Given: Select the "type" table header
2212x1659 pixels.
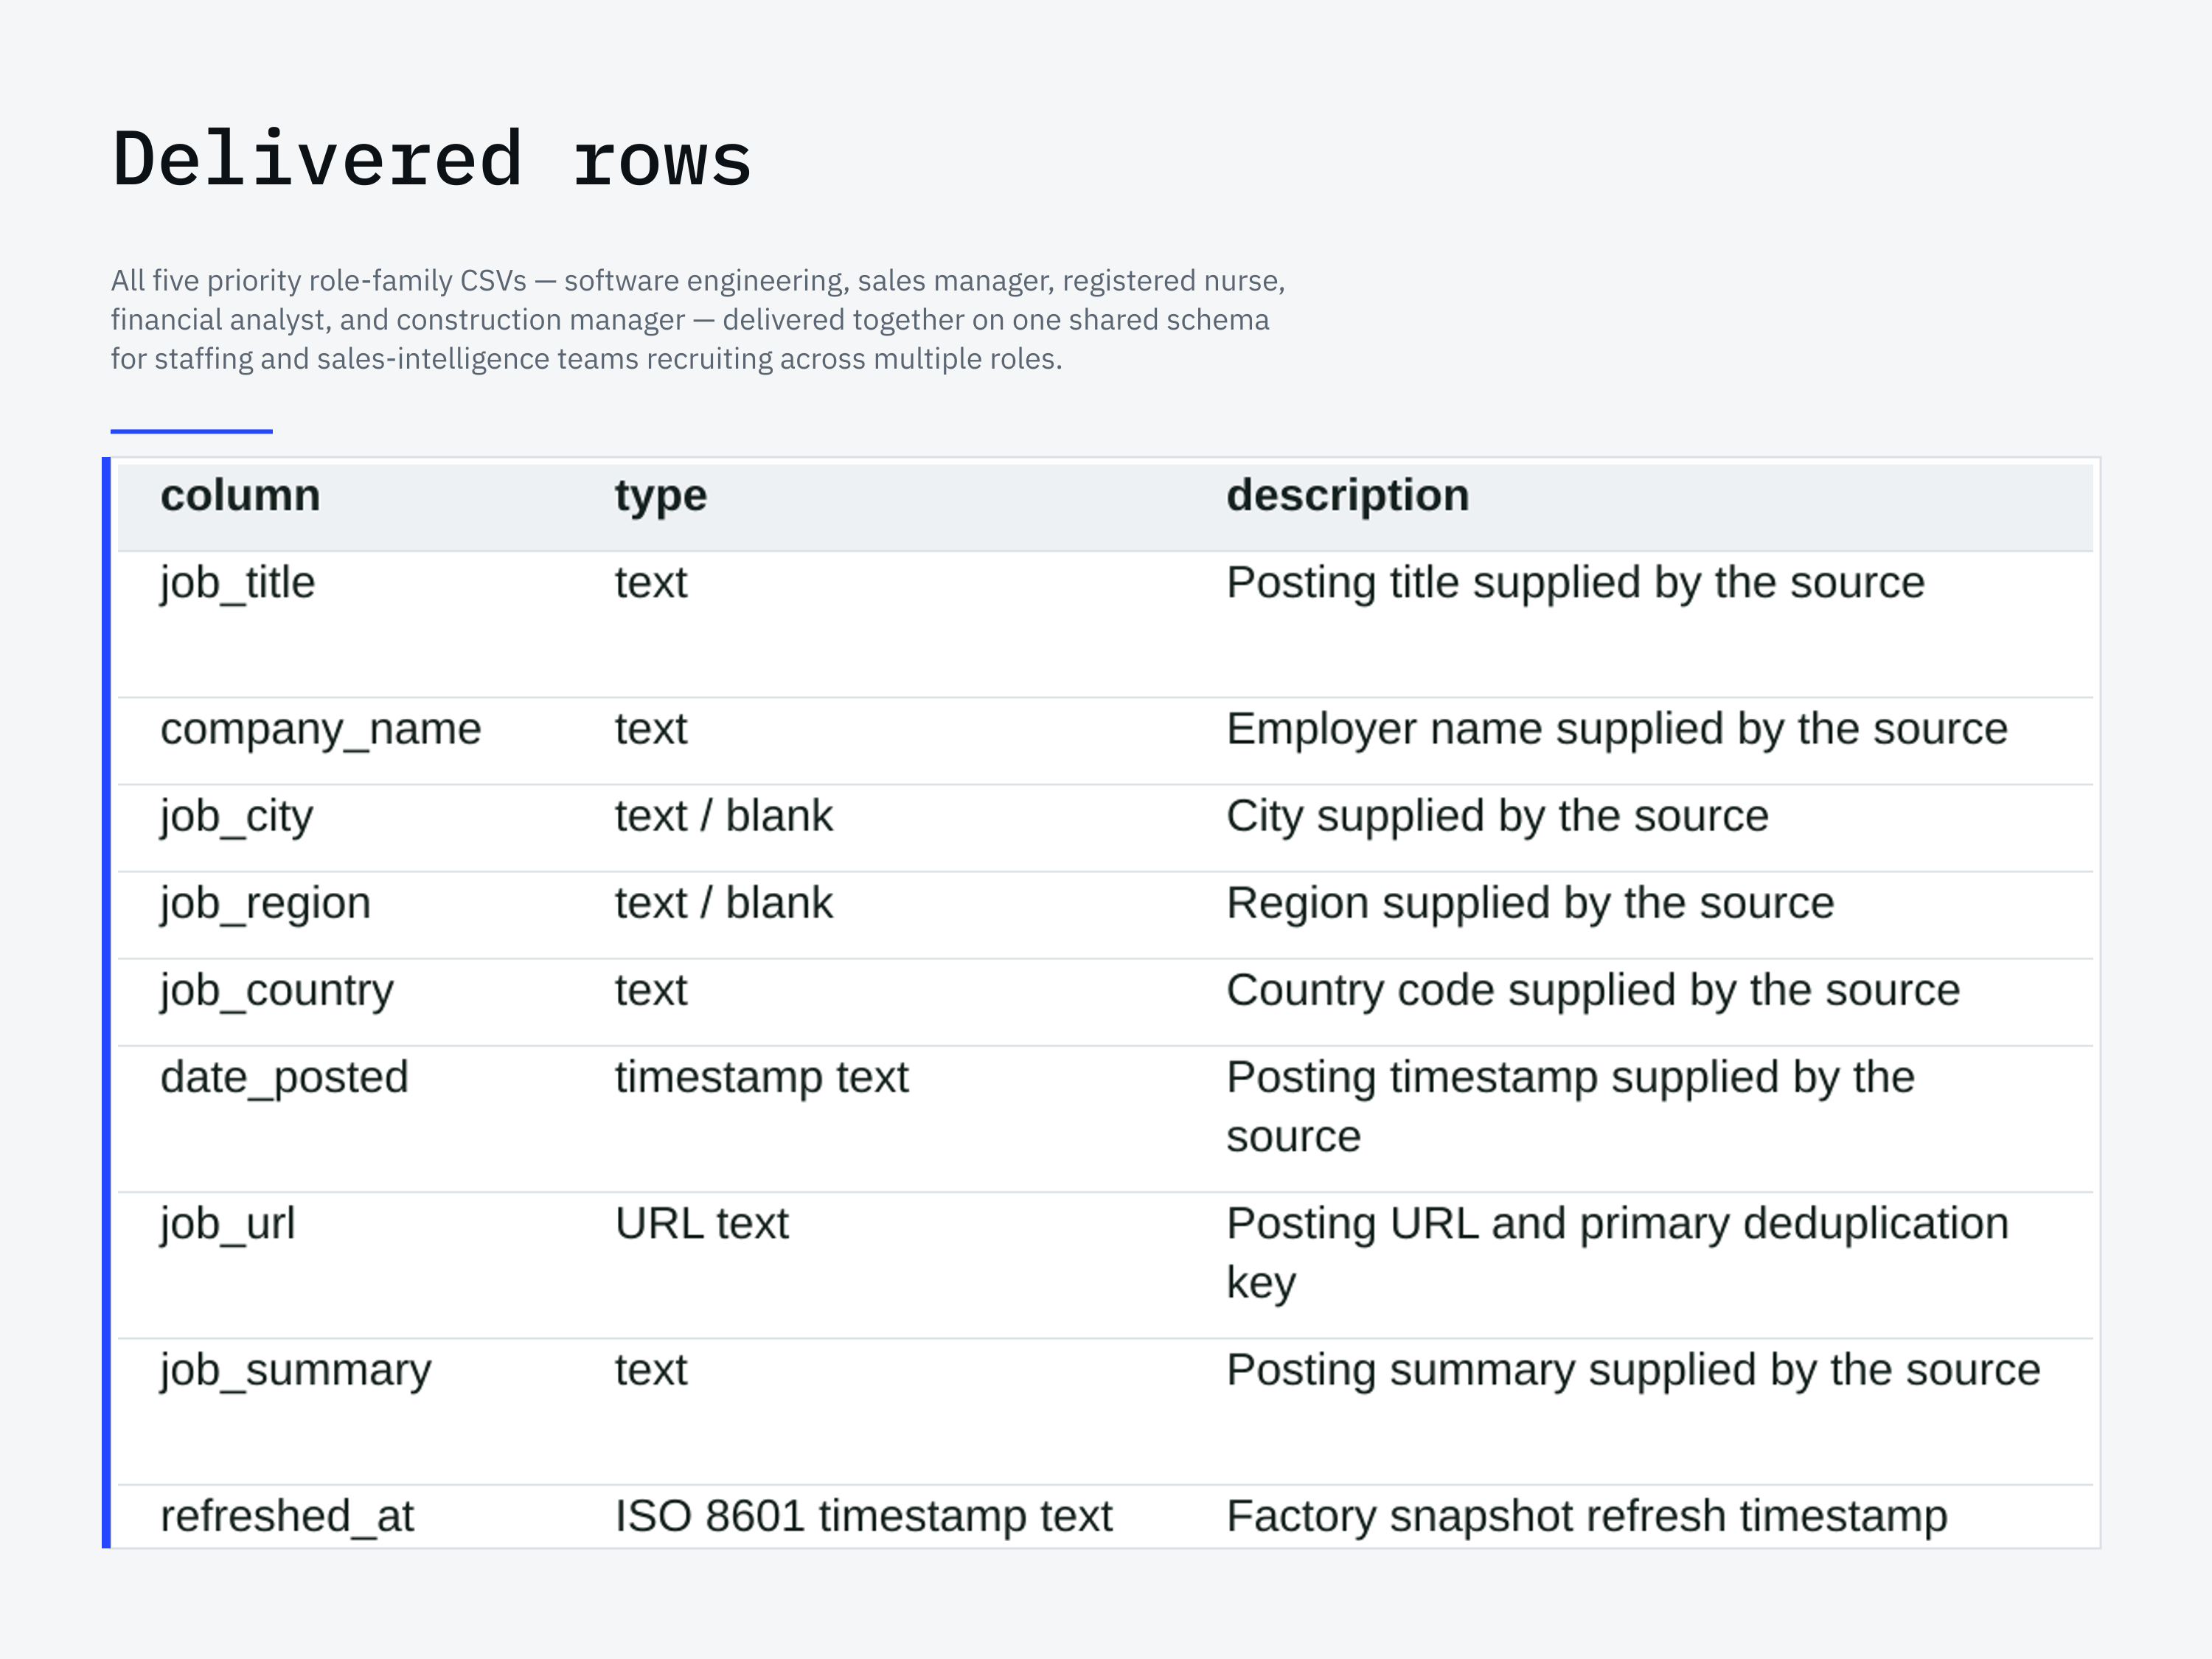Looking at the screenshot, I should point(660,496).
